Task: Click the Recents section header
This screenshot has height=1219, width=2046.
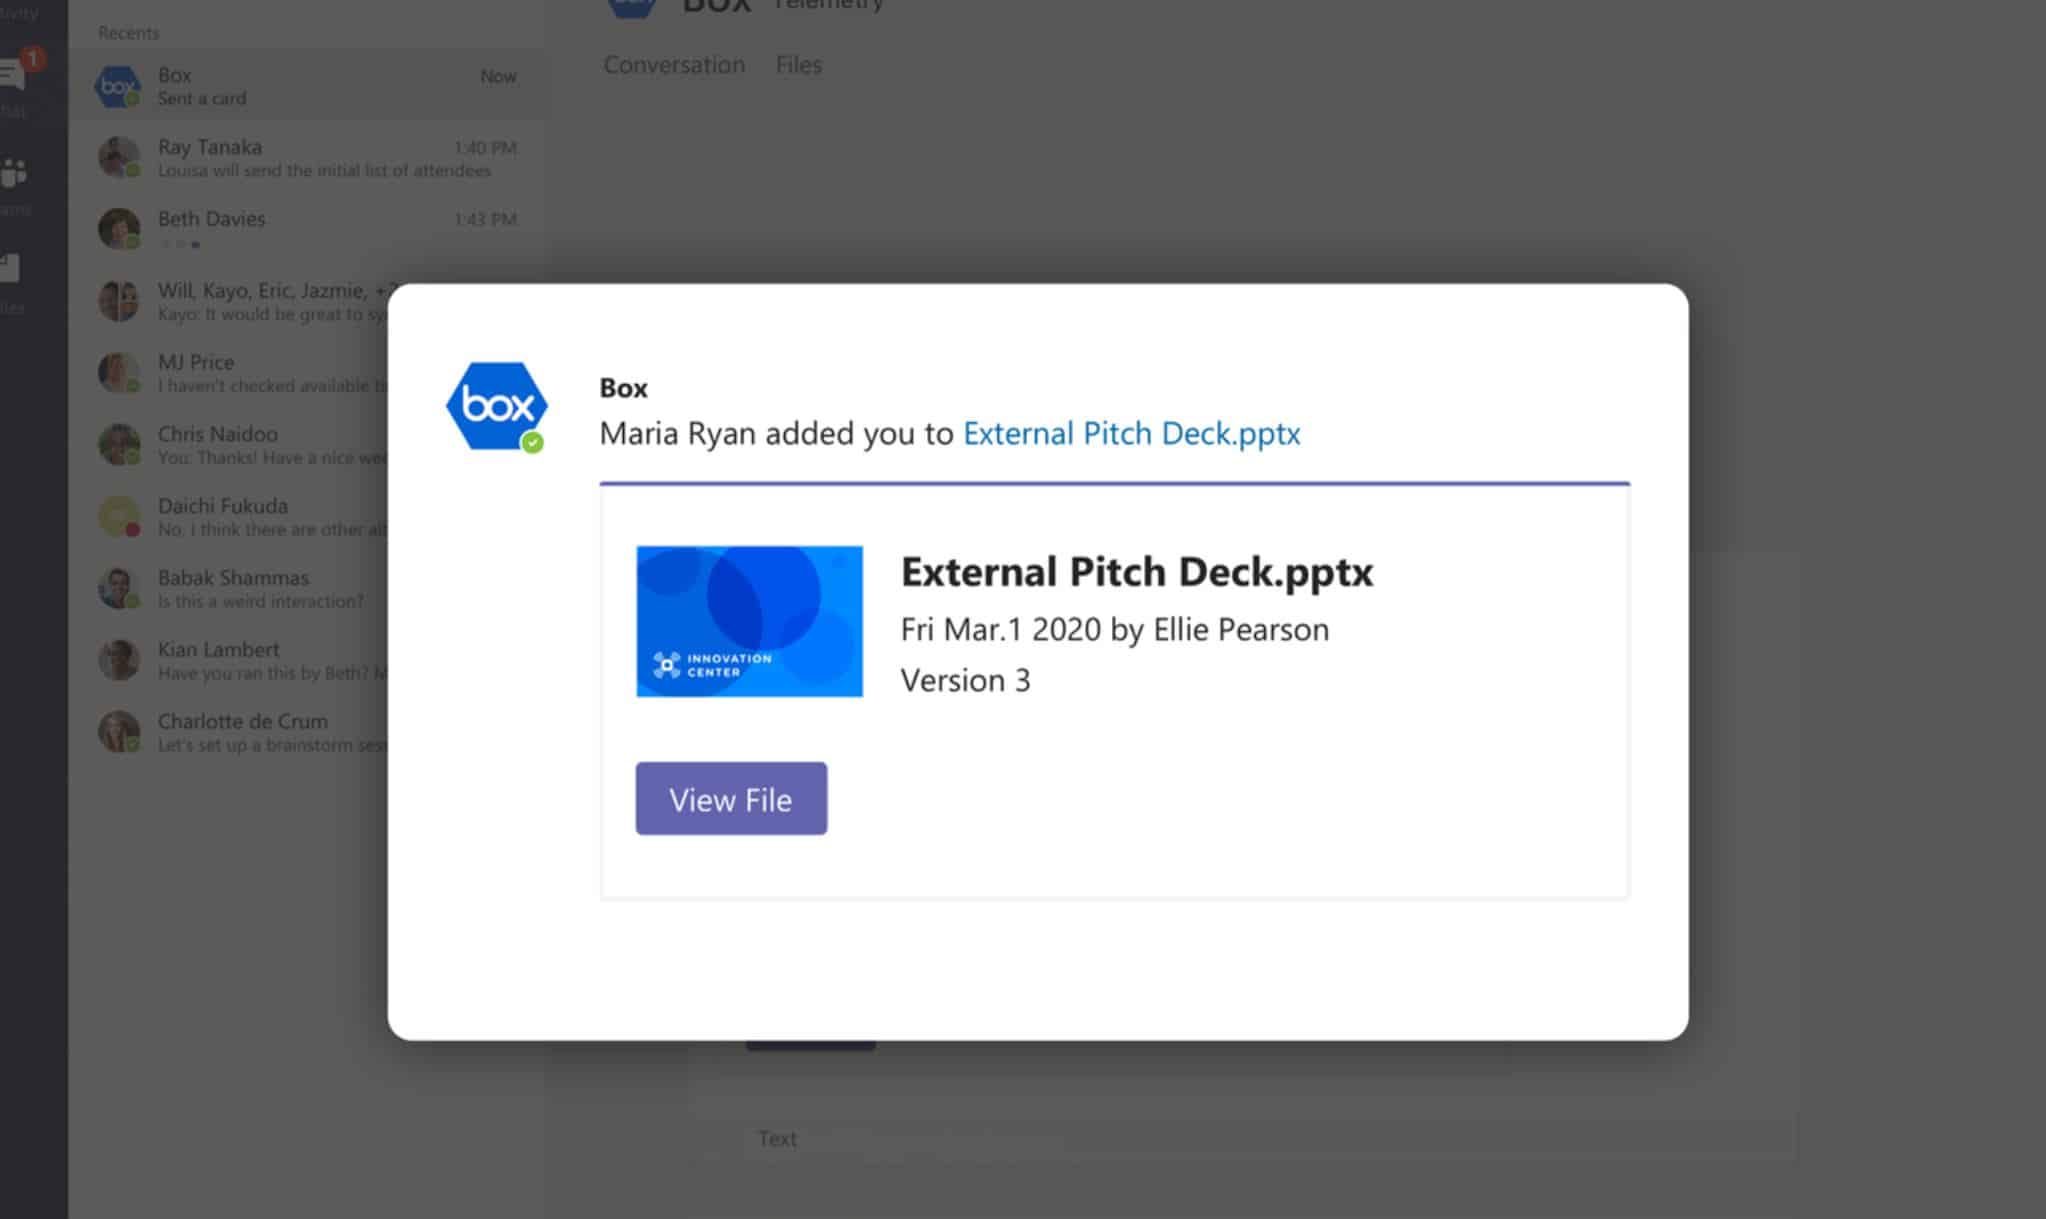Action: coord(128,33)
